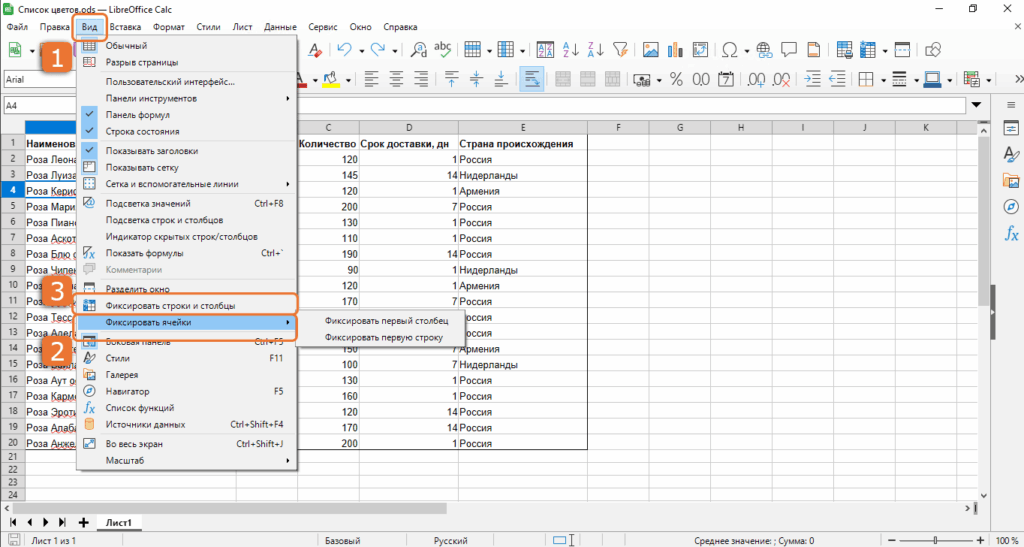Sort ascending with A-Z arrow icon
The height and width of the screenshot is (547, 1024).
coord(571,50)
